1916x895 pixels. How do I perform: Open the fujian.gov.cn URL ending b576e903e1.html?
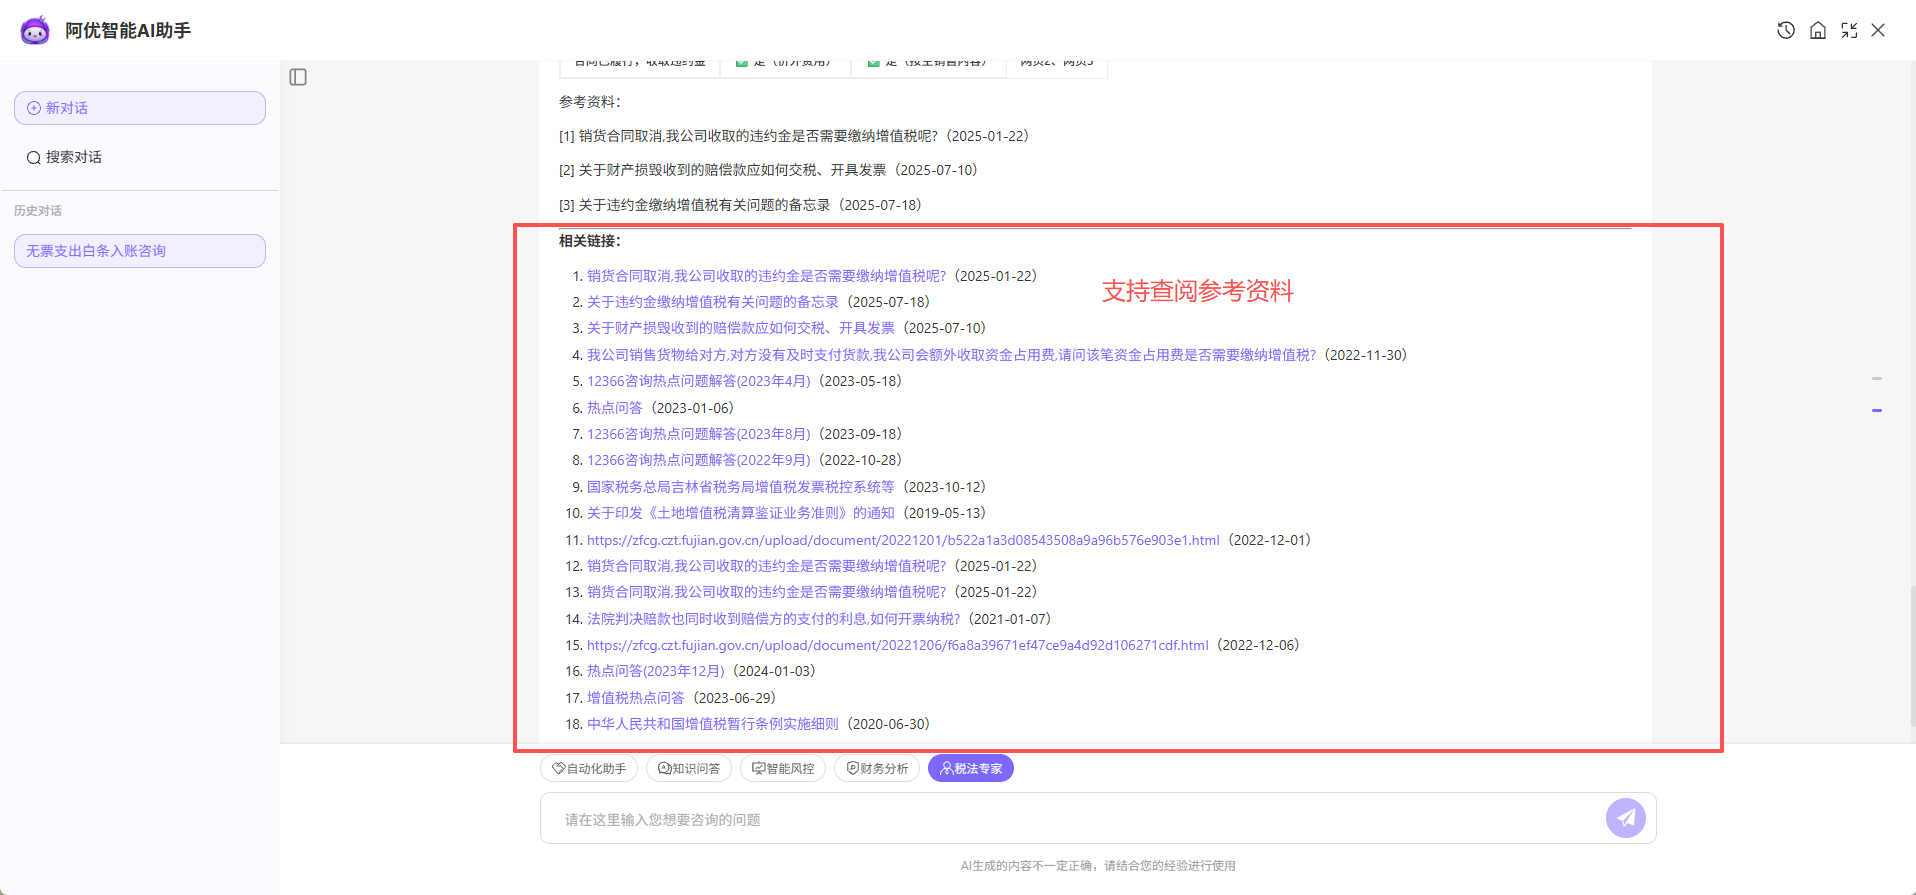(x=903, y=540)
